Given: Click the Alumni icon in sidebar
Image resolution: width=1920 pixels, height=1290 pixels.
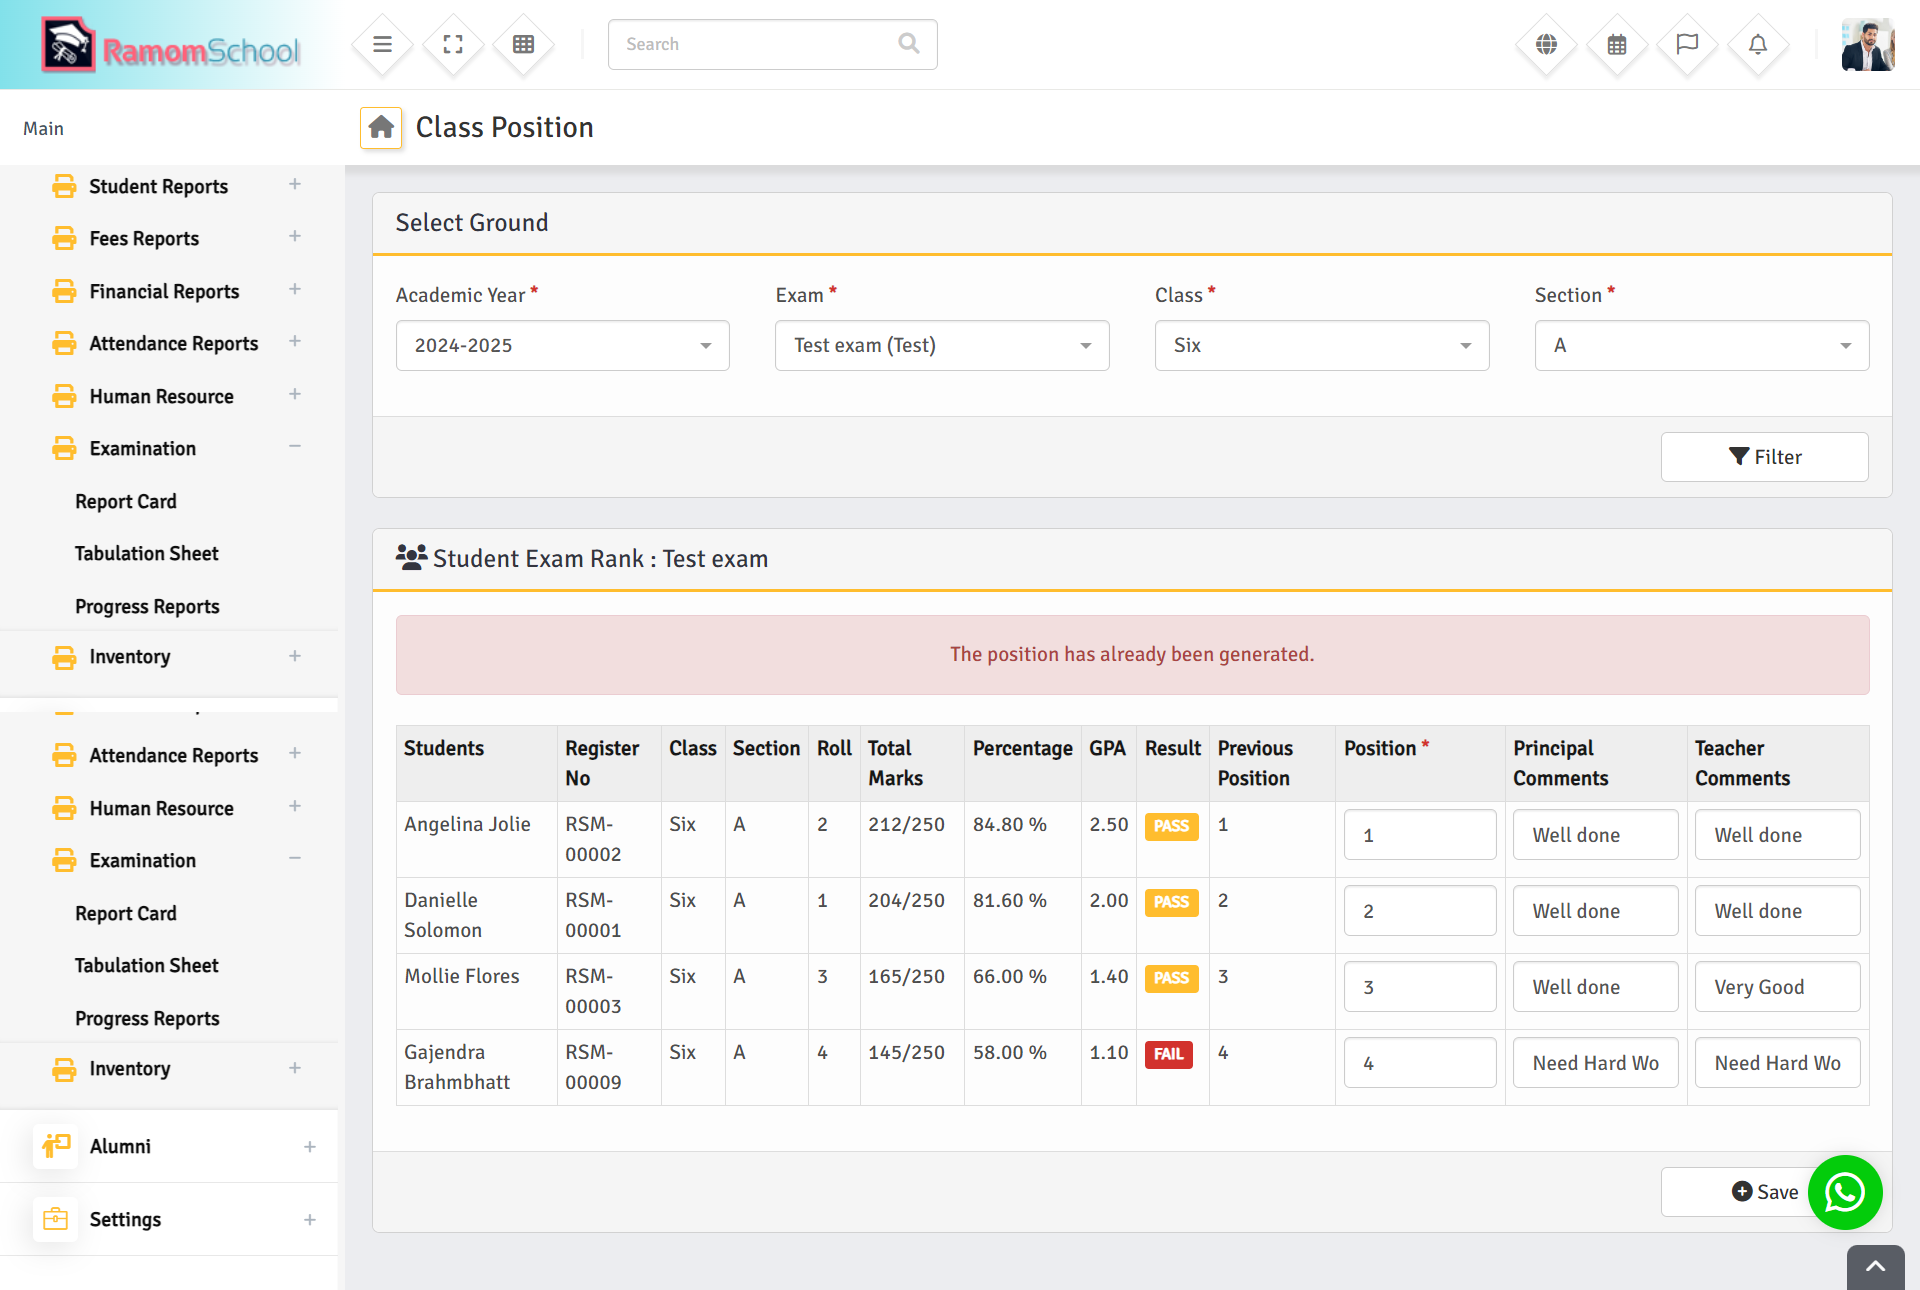Looking at the screenshot, I should click(56, 1146).
